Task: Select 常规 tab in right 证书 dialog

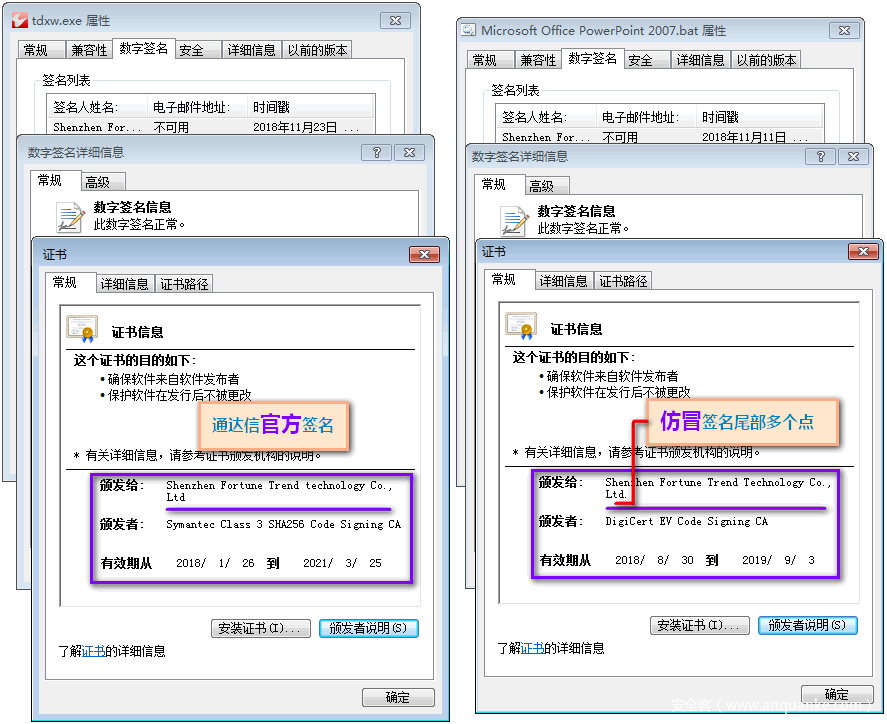Action: (x=509, y=279)
